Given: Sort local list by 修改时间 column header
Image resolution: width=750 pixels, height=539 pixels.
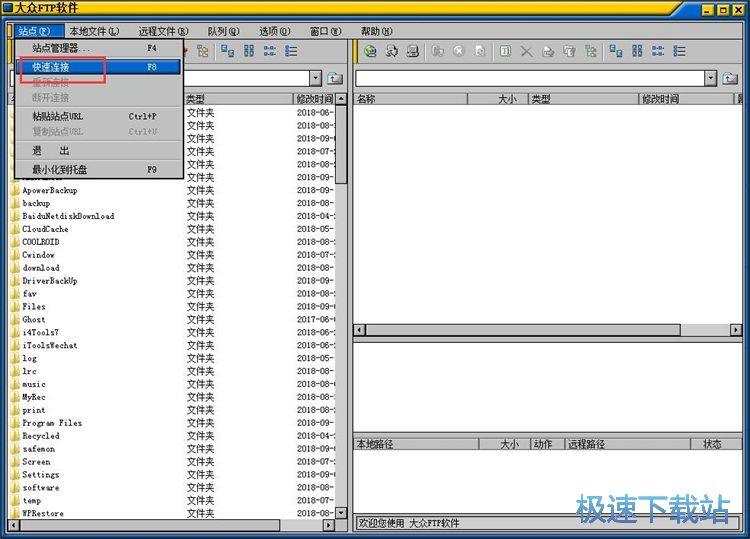Looking at the screenshot, I should (313, 99).
